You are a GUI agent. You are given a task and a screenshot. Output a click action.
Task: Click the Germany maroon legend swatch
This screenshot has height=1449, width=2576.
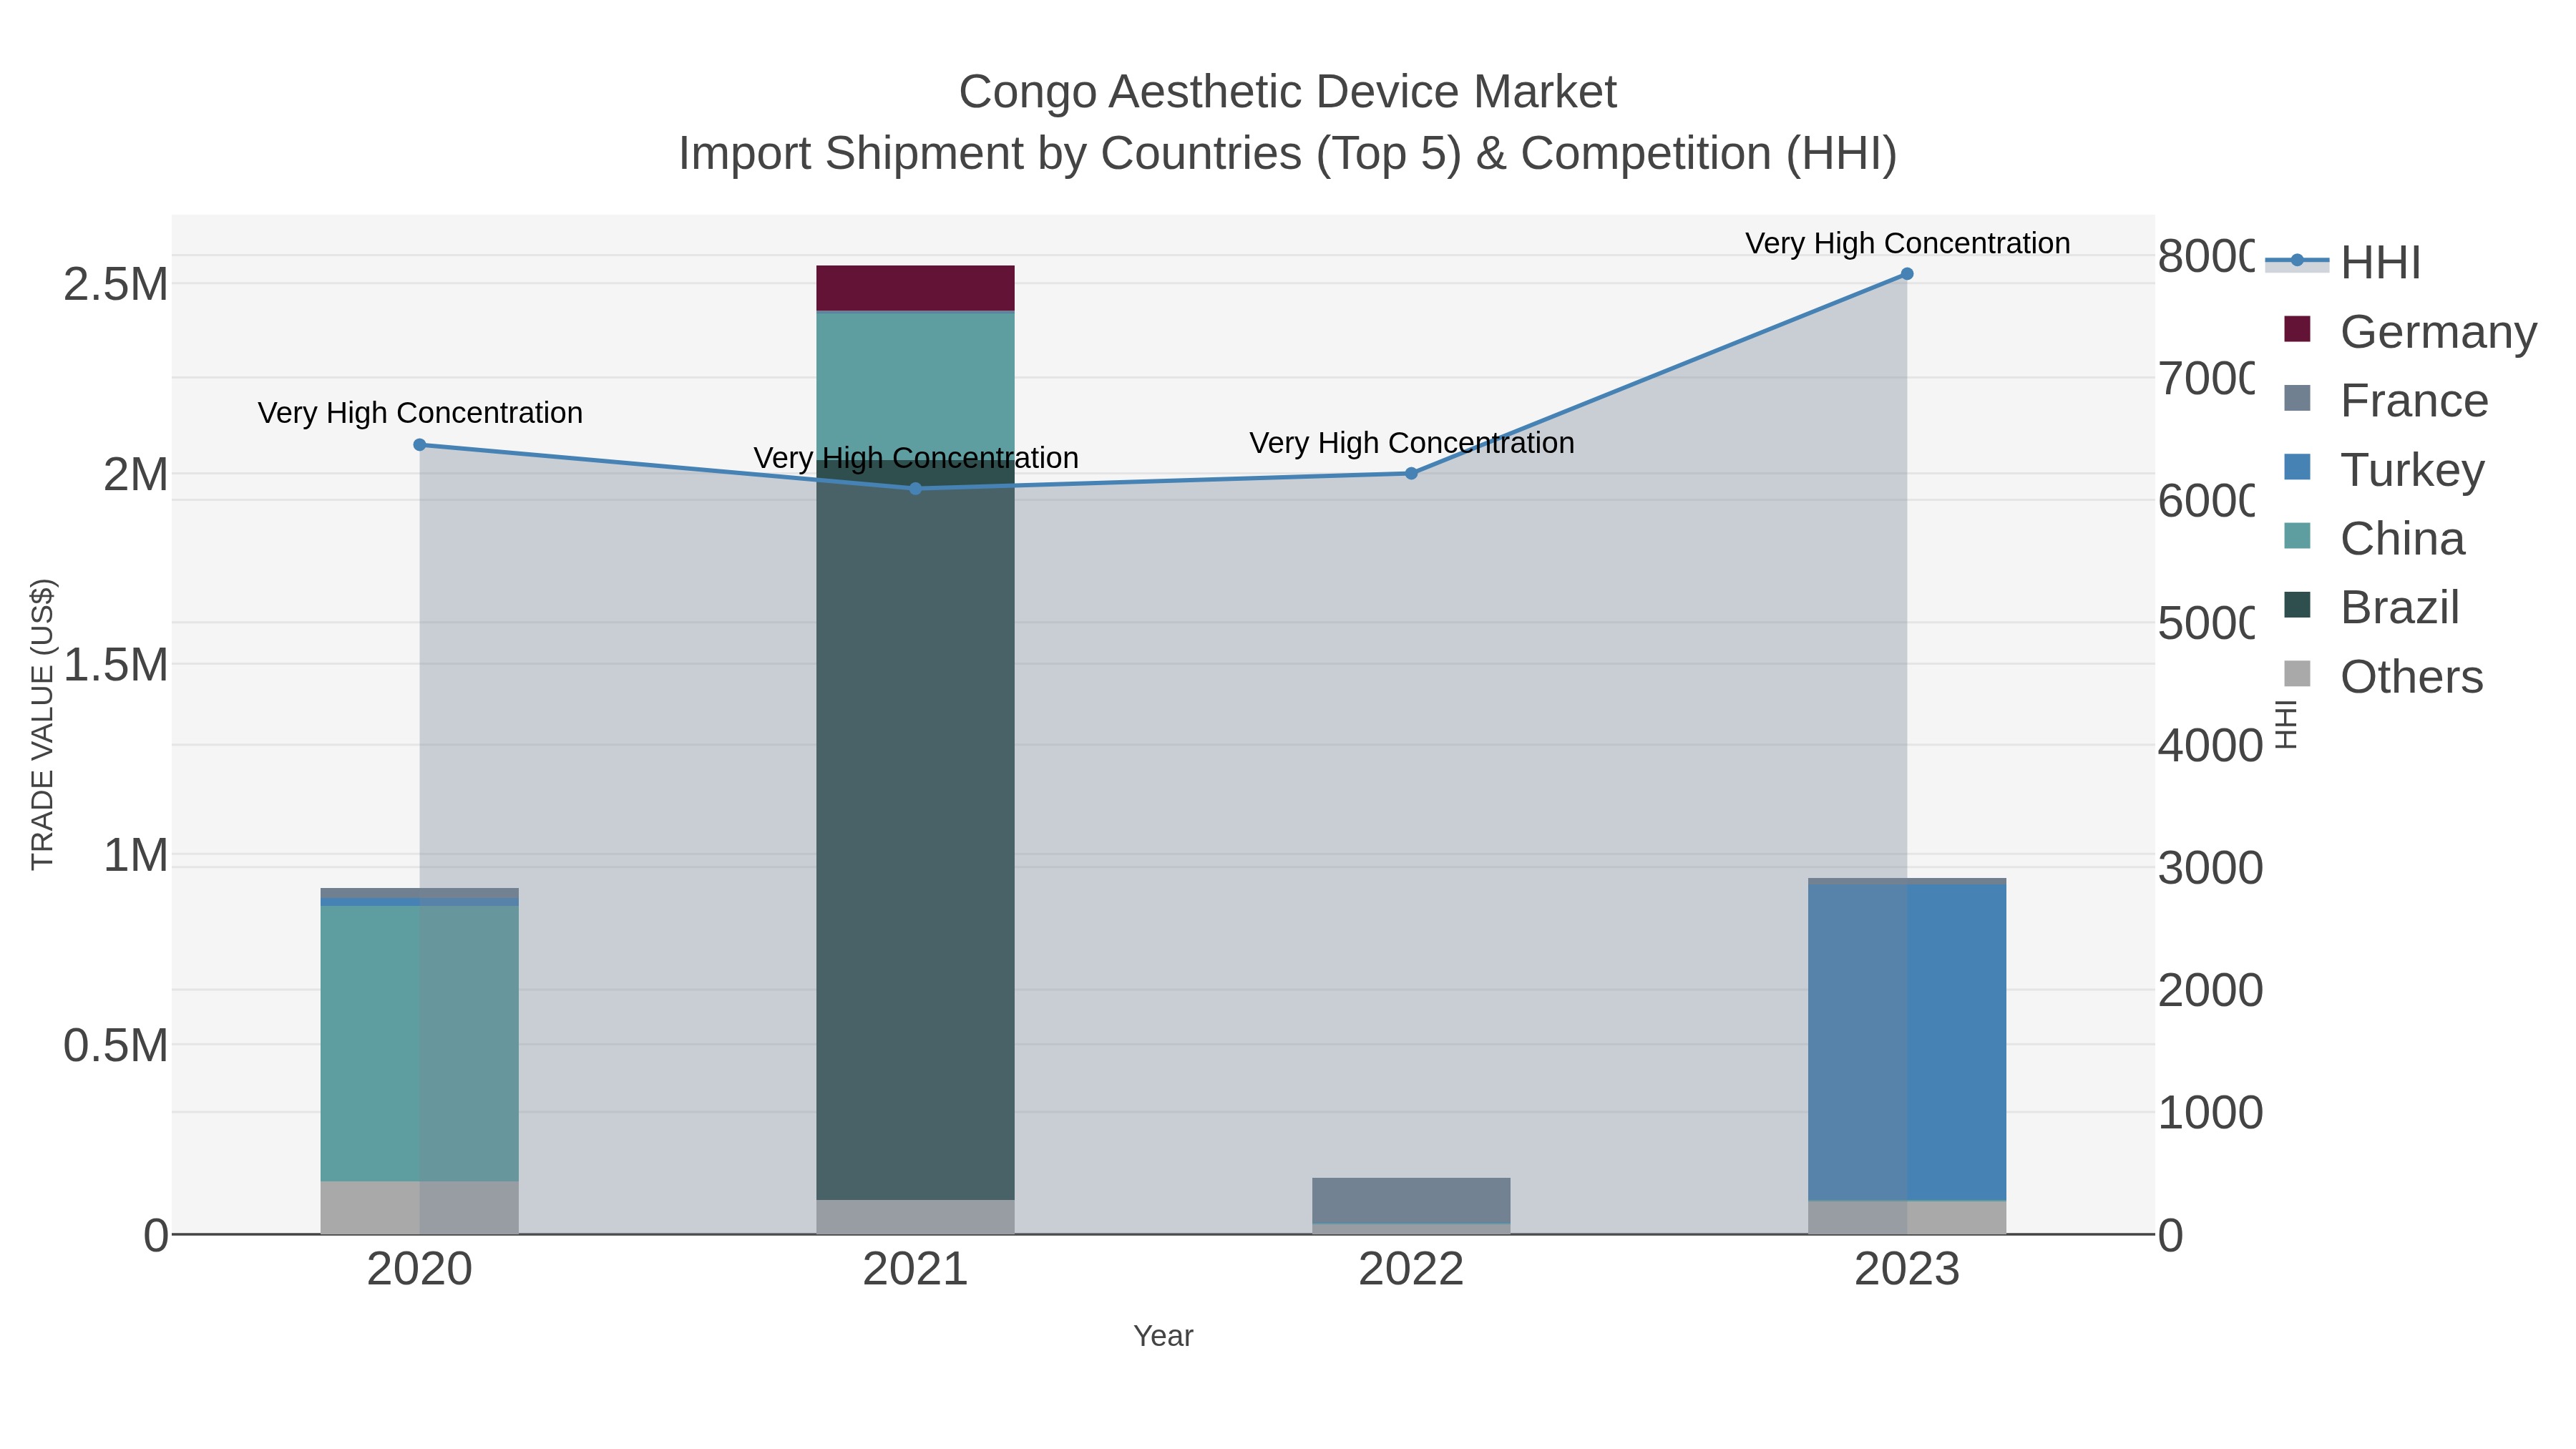point(2298,329)
